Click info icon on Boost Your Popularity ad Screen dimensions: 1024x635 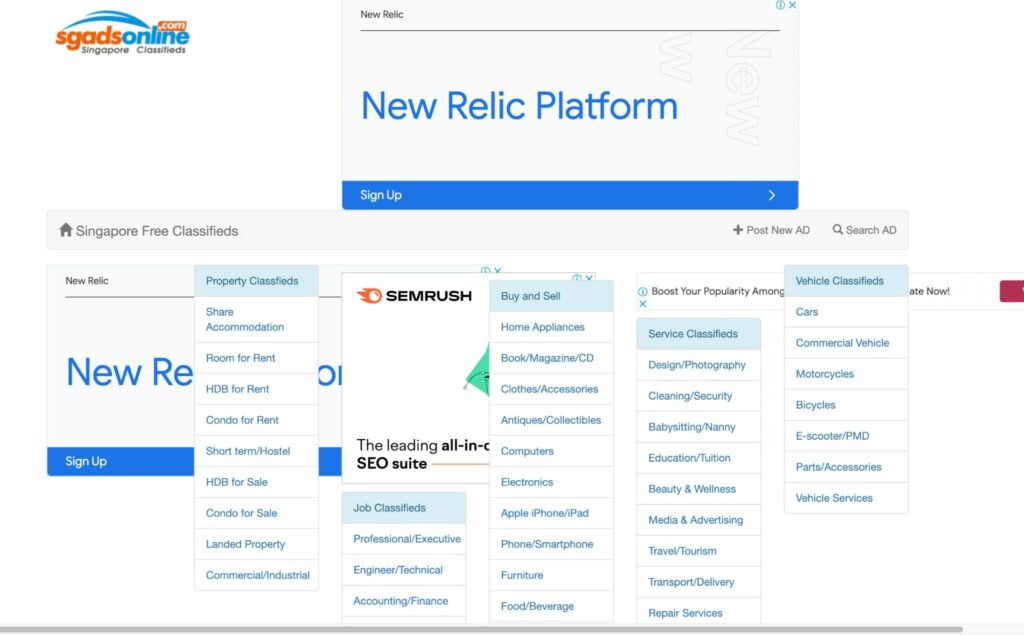tap(643, 291)
